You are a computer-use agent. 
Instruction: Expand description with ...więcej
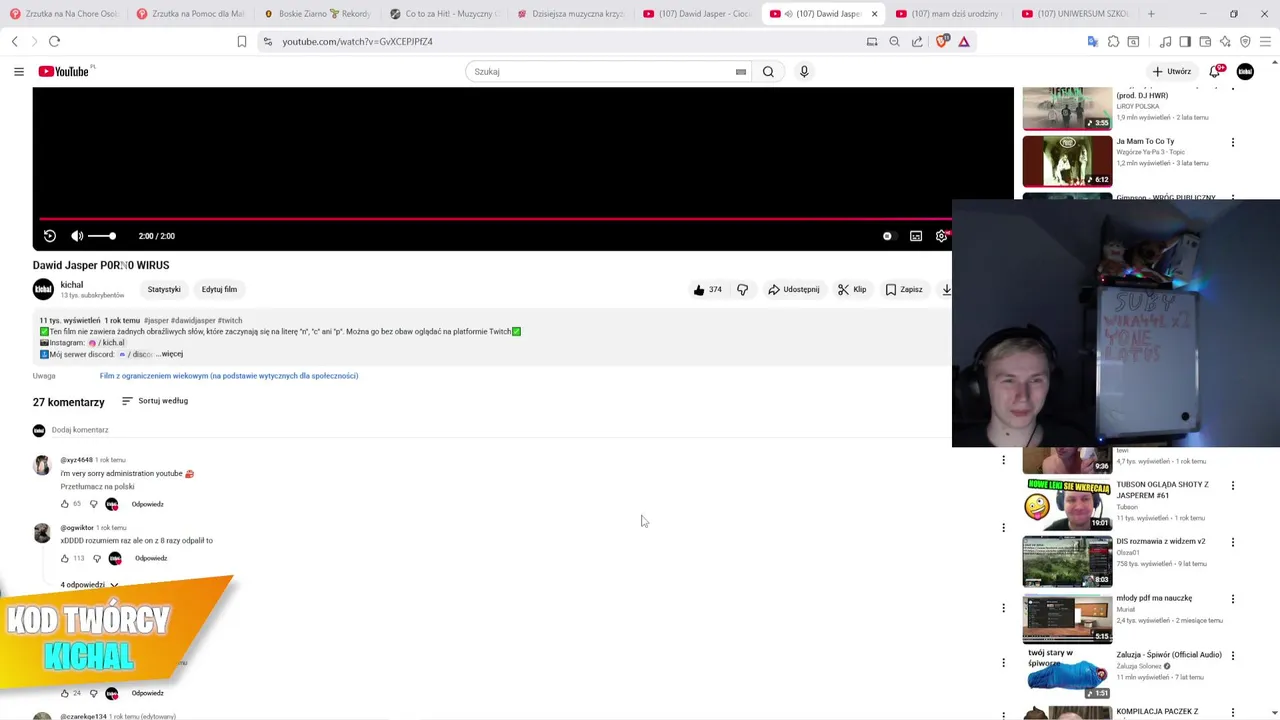coord(170,354)
